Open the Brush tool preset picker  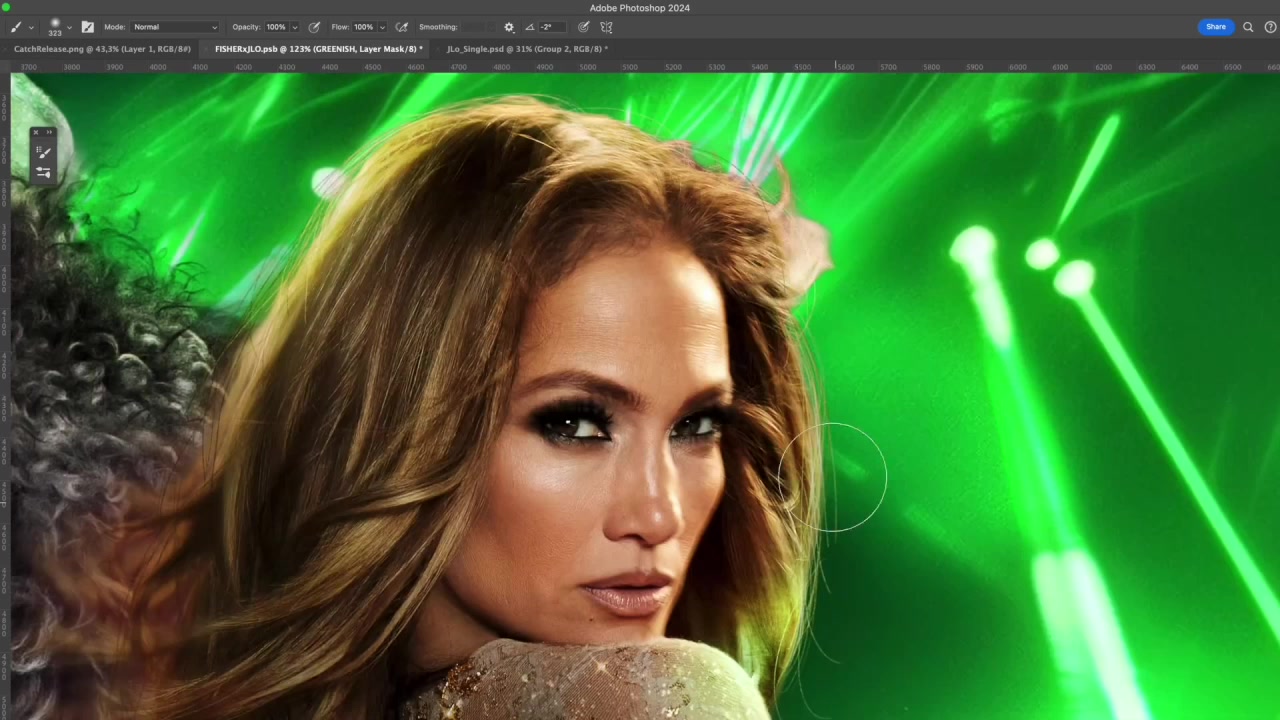tap(16, 27)
